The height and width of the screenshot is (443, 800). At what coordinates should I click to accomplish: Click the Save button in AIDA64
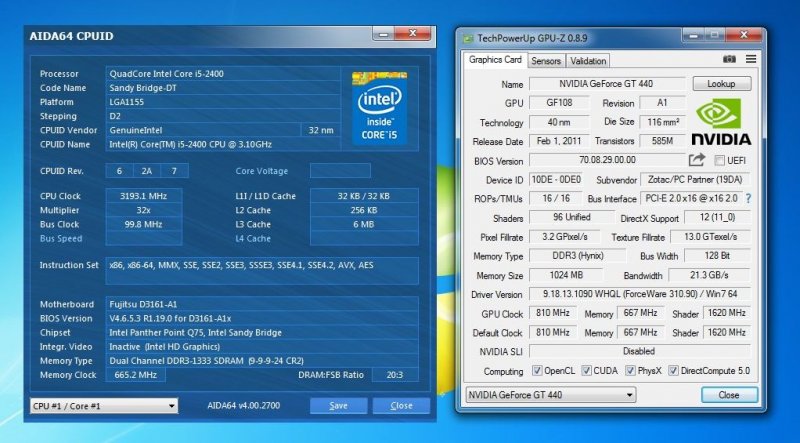[x=338, y=405]
